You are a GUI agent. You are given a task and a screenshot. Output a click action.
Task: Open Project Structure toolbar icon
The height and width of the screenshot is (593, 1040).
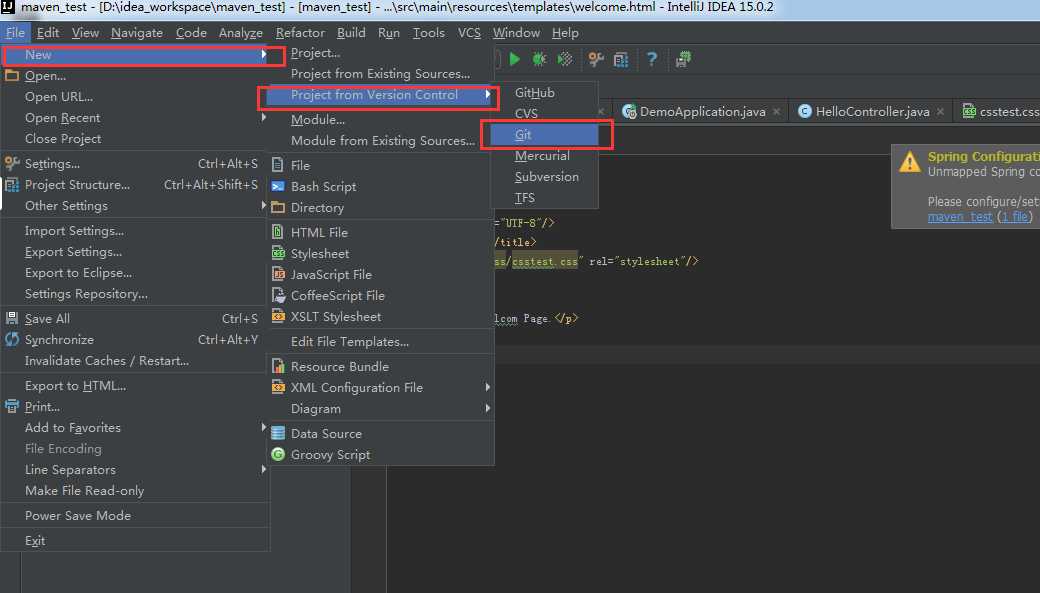tap(621, 60)
